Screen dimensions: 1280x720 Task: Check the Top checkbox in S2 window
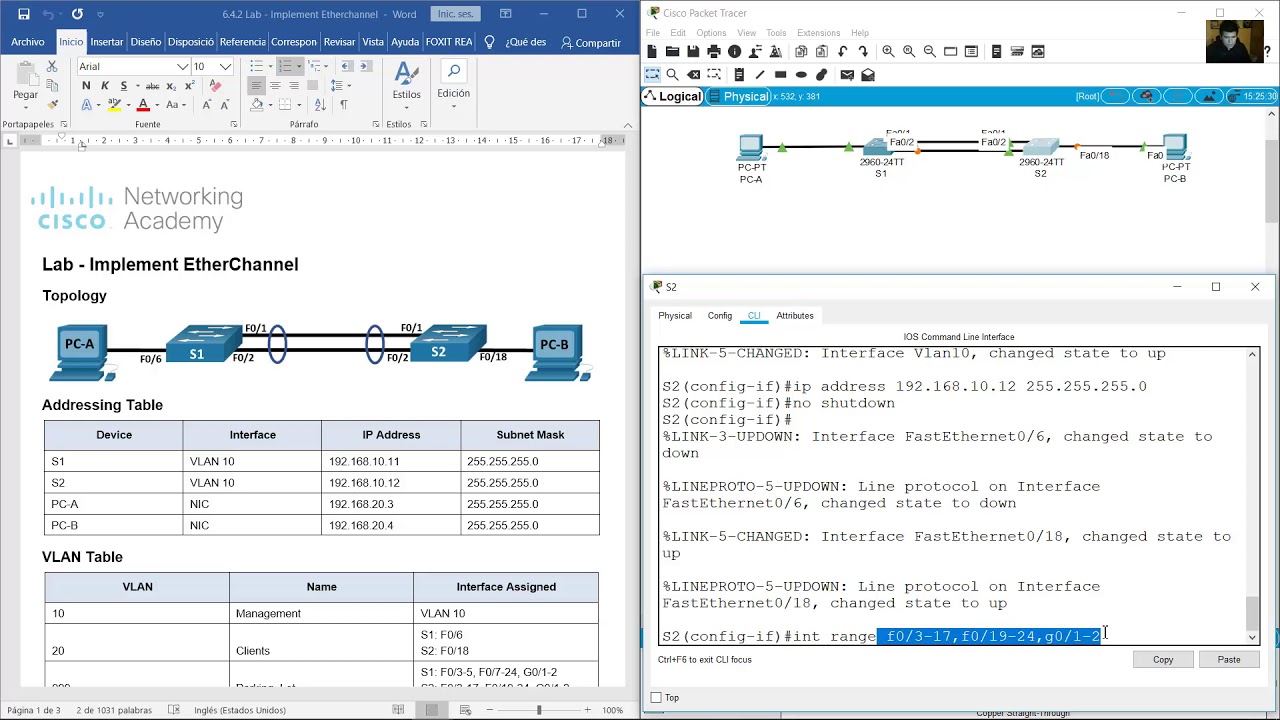coord(656,698)
